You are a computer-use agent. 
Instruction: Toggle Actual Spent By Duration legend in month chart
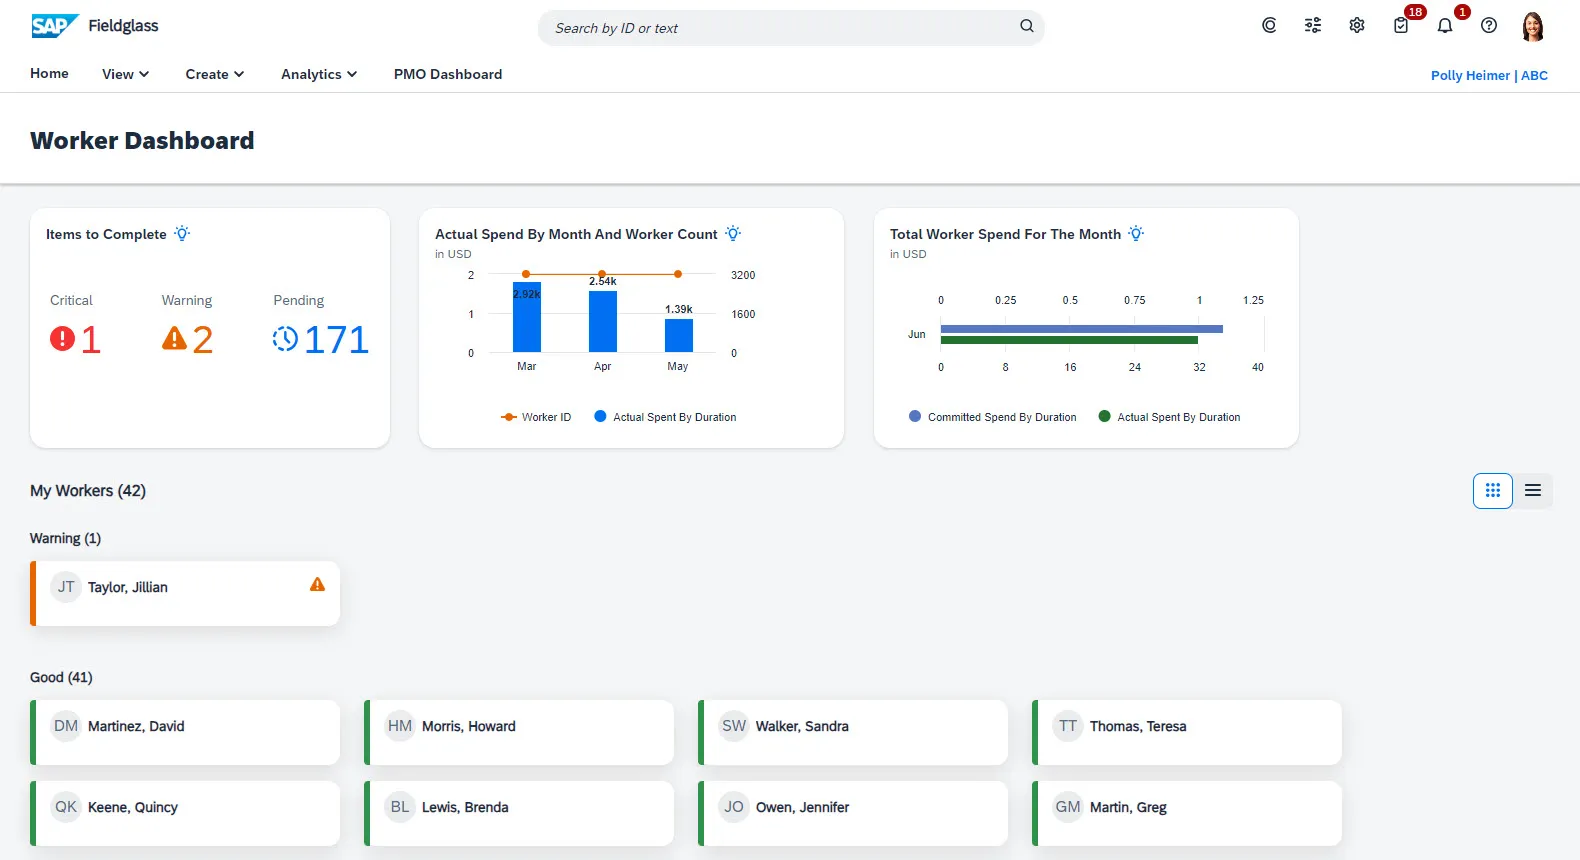pos(665,417)
